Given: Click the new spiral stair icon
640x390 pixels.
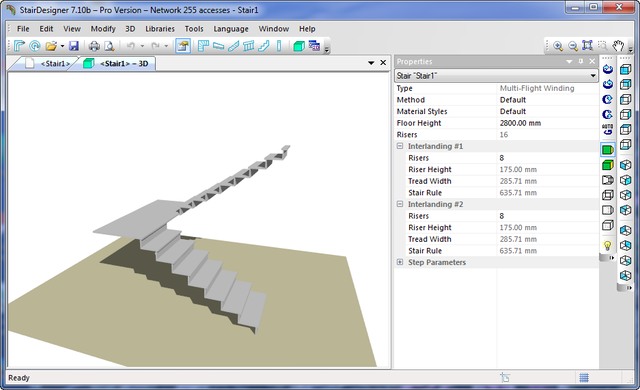Looking at the screenshot, I should click(x=35, y=46).
